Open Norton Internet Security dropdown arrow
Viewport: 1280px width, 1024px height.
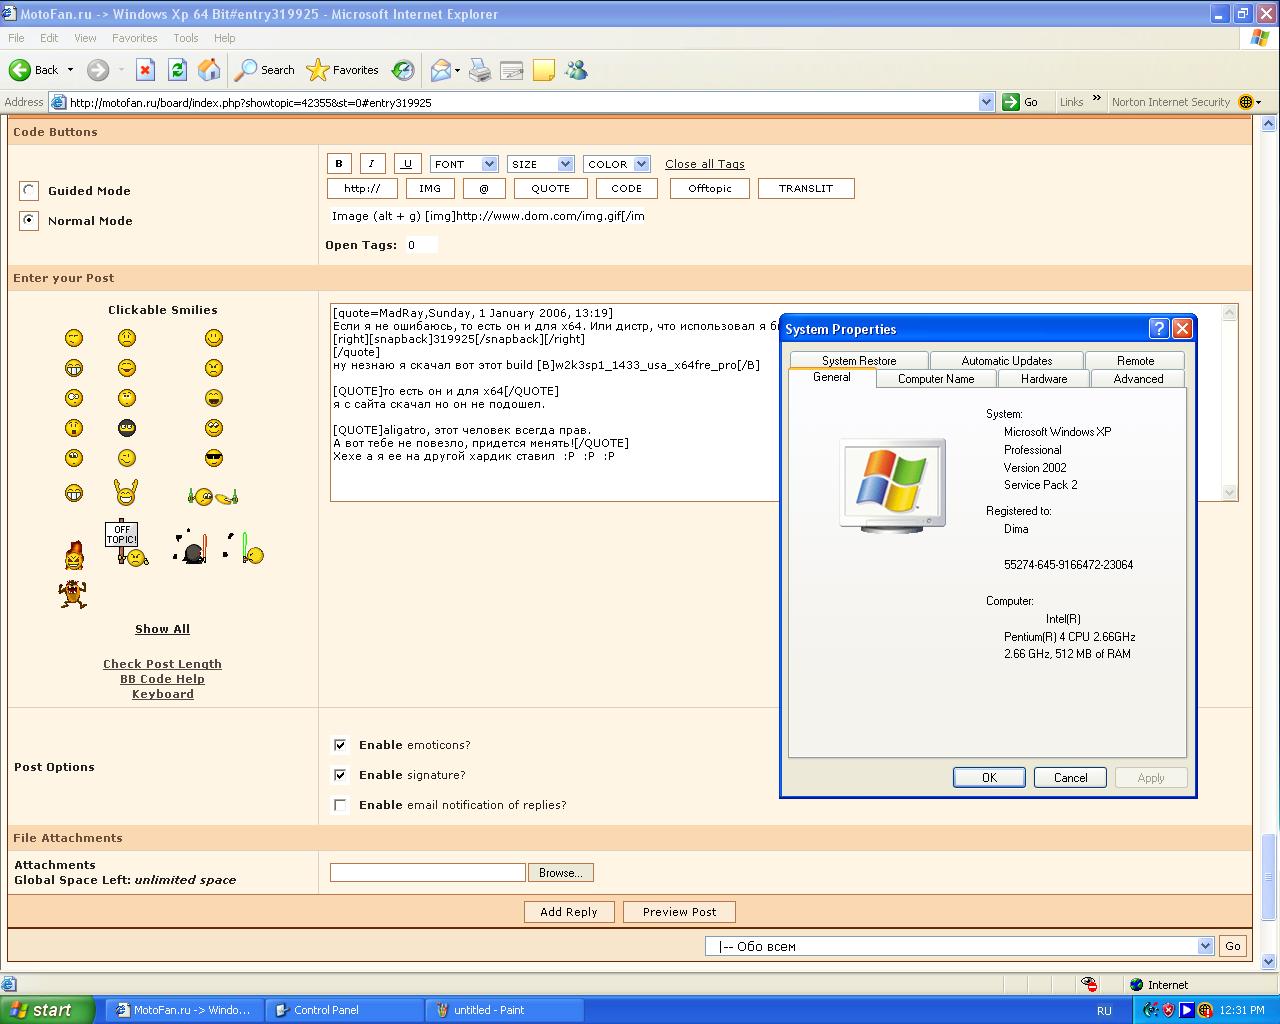(1258, 102)
